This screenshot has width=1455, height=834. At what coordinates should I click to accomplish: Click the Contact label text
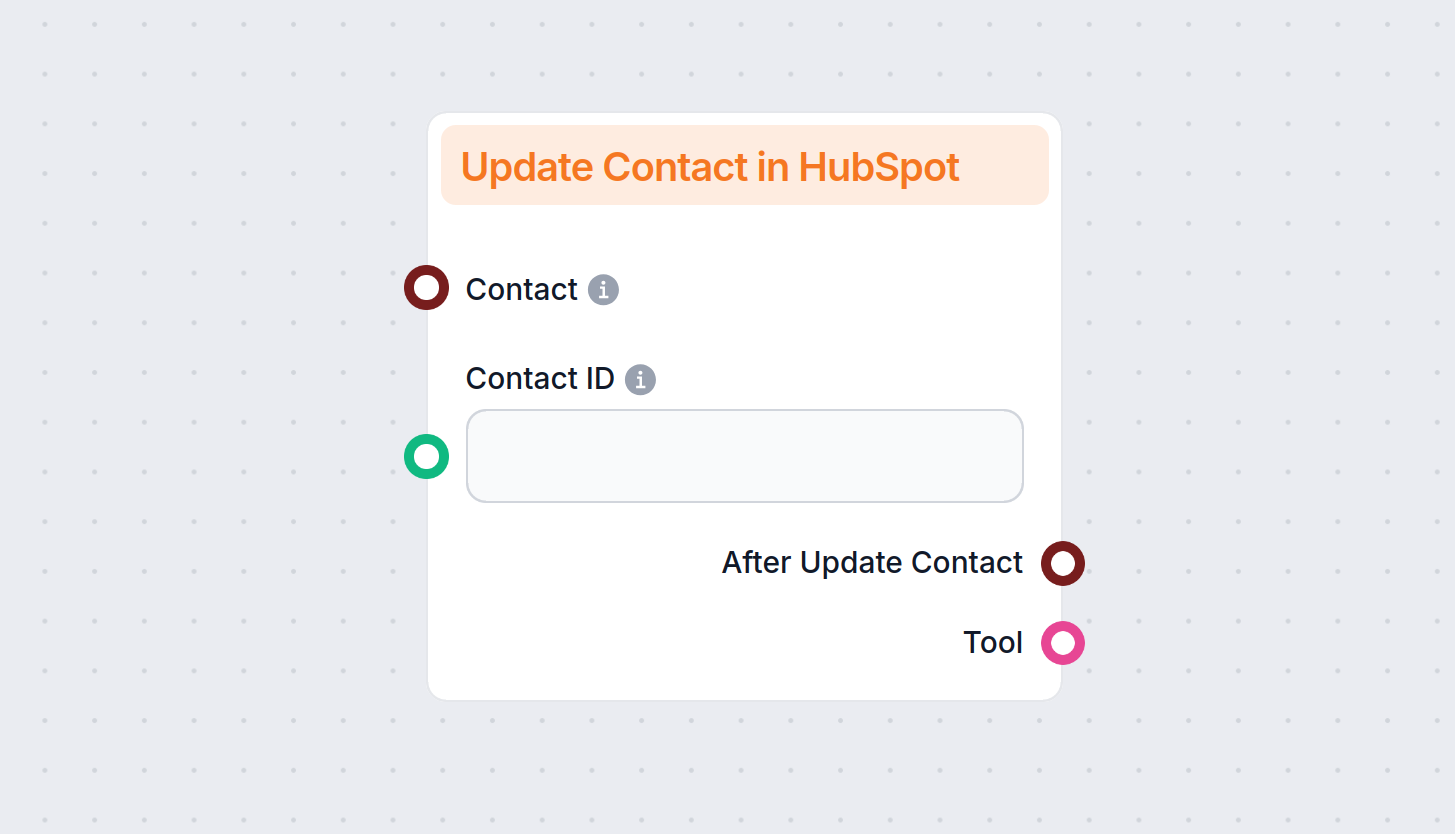tap(519, 289)
